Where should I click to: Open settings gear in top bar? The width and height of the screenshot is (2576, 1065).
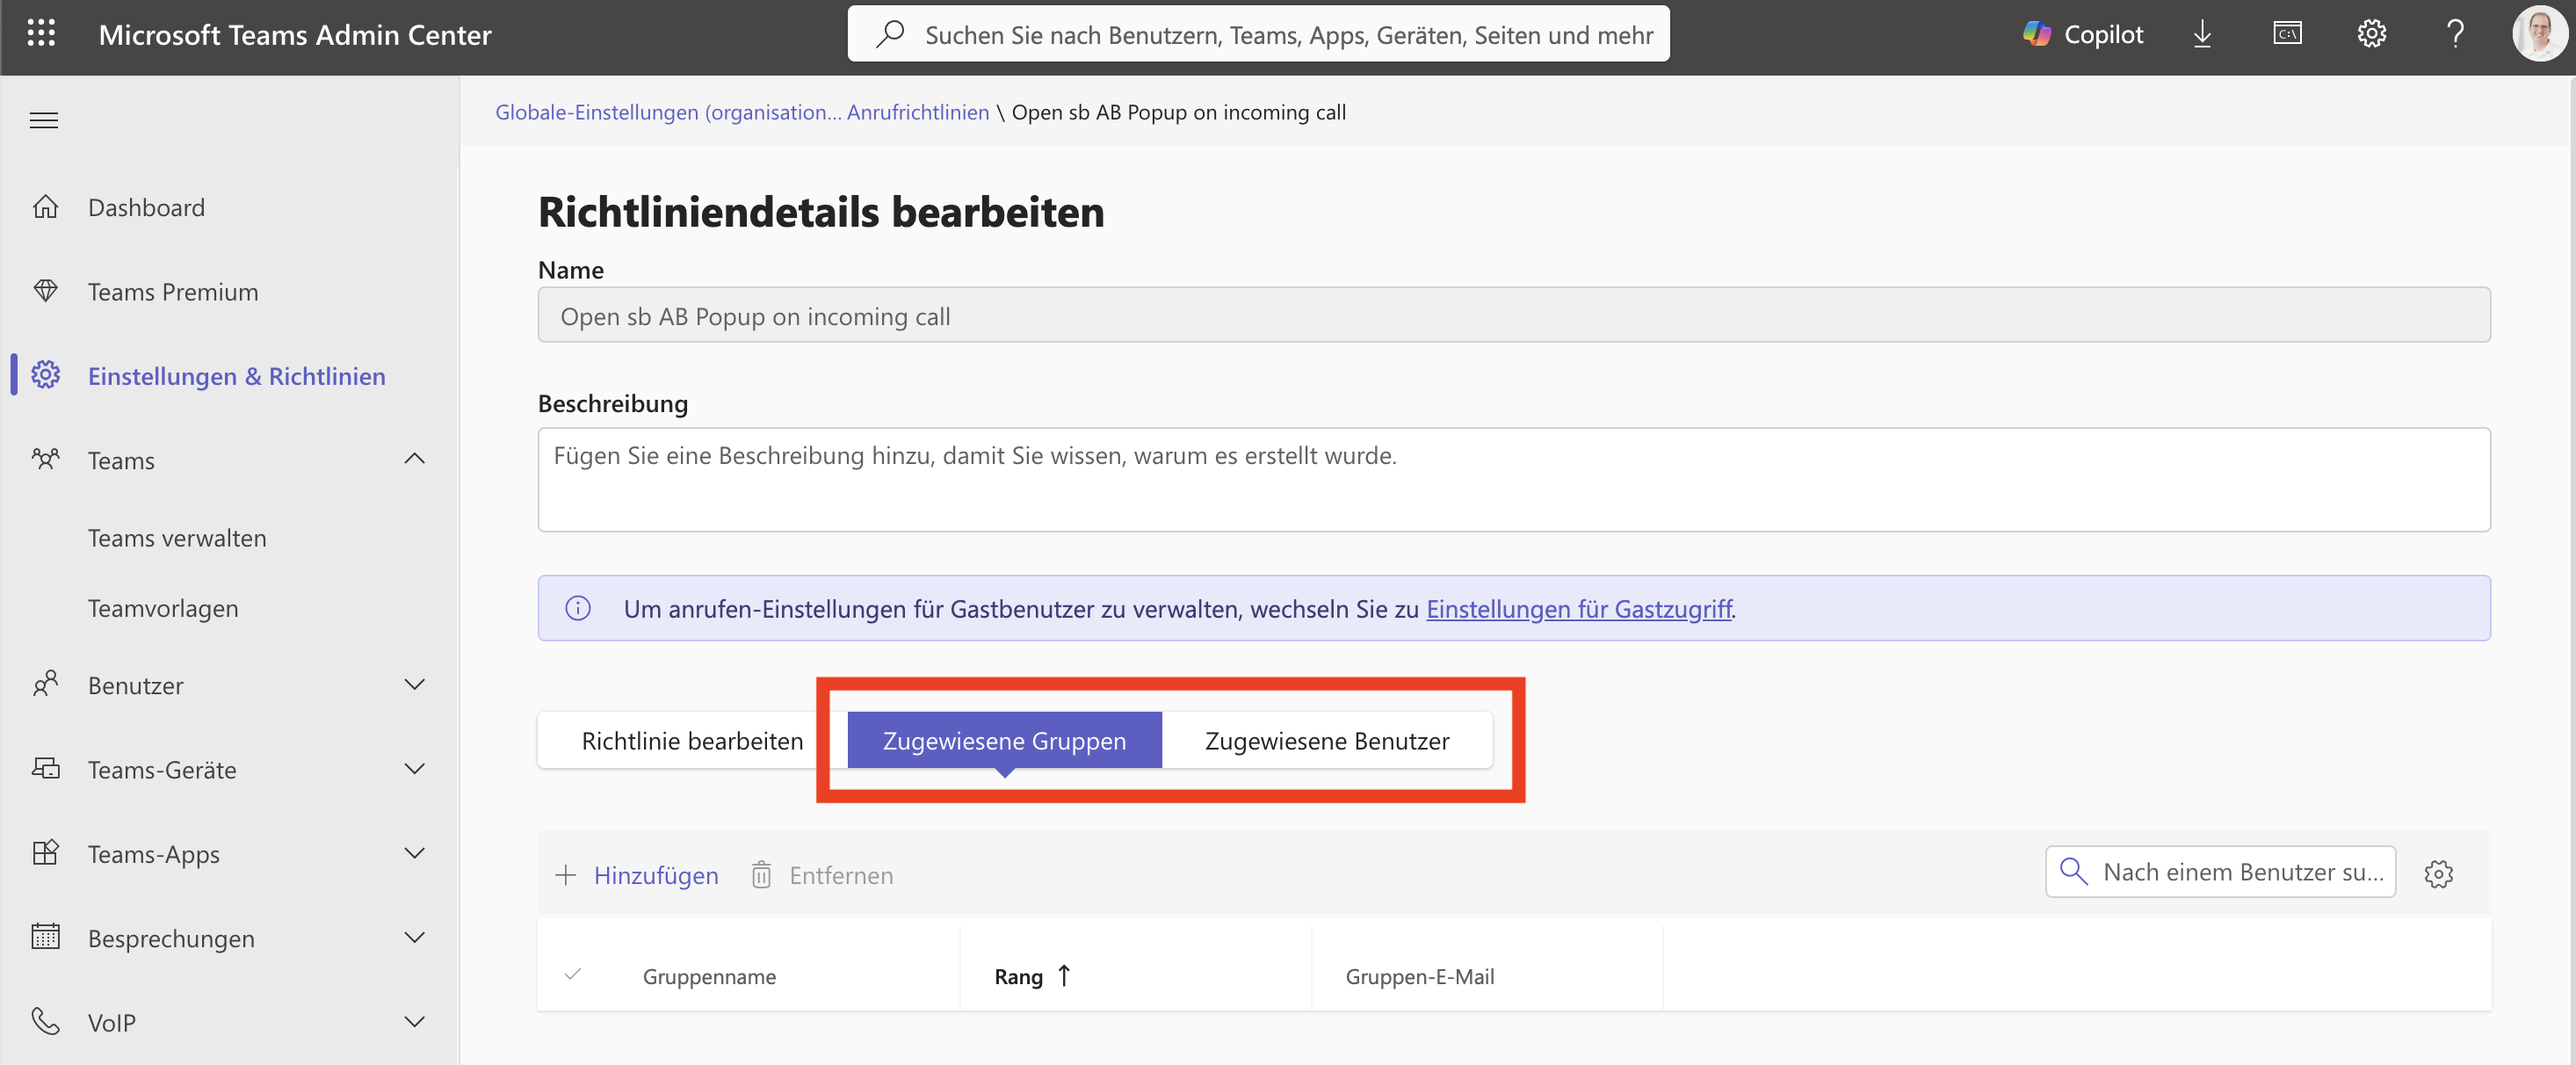(2371, 34)
